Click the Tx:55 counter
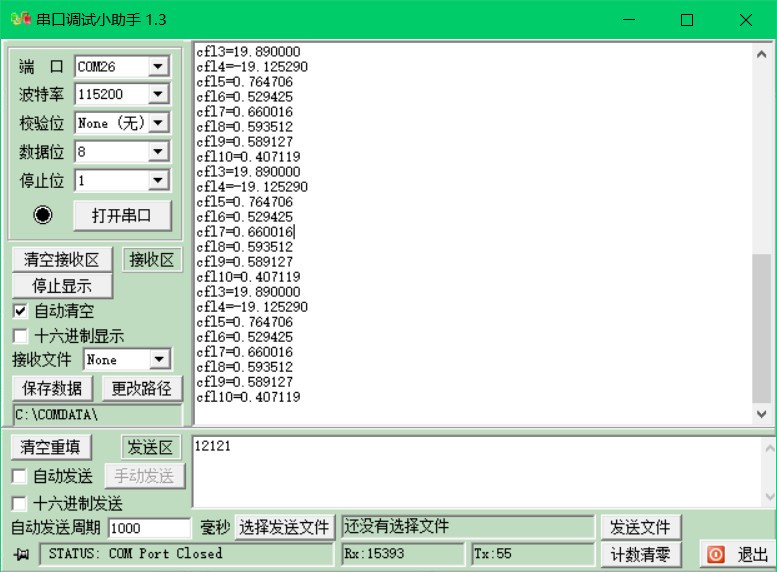This screenshot has height=572, width=777. tap(533, 554)
